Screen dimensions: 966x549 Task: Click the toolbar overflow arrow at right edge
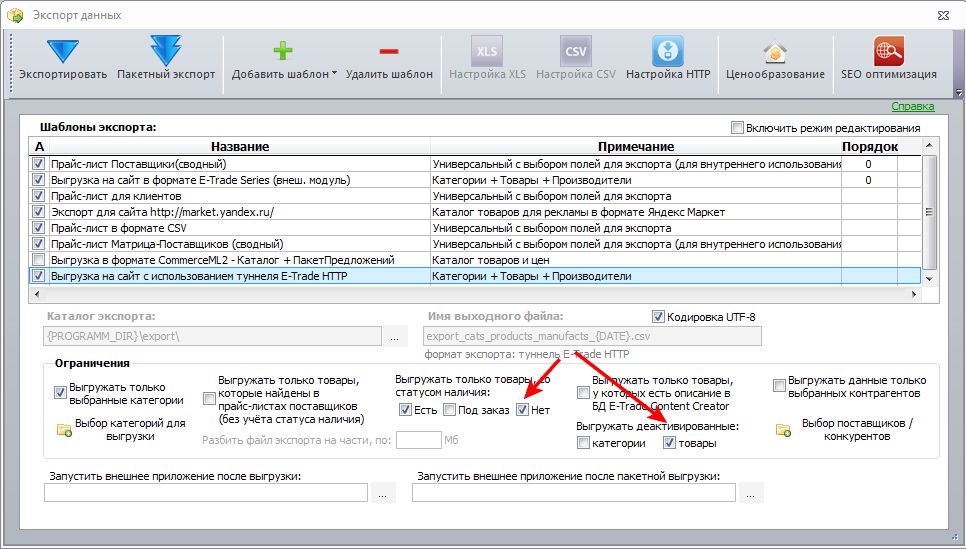tap(958, 92)
